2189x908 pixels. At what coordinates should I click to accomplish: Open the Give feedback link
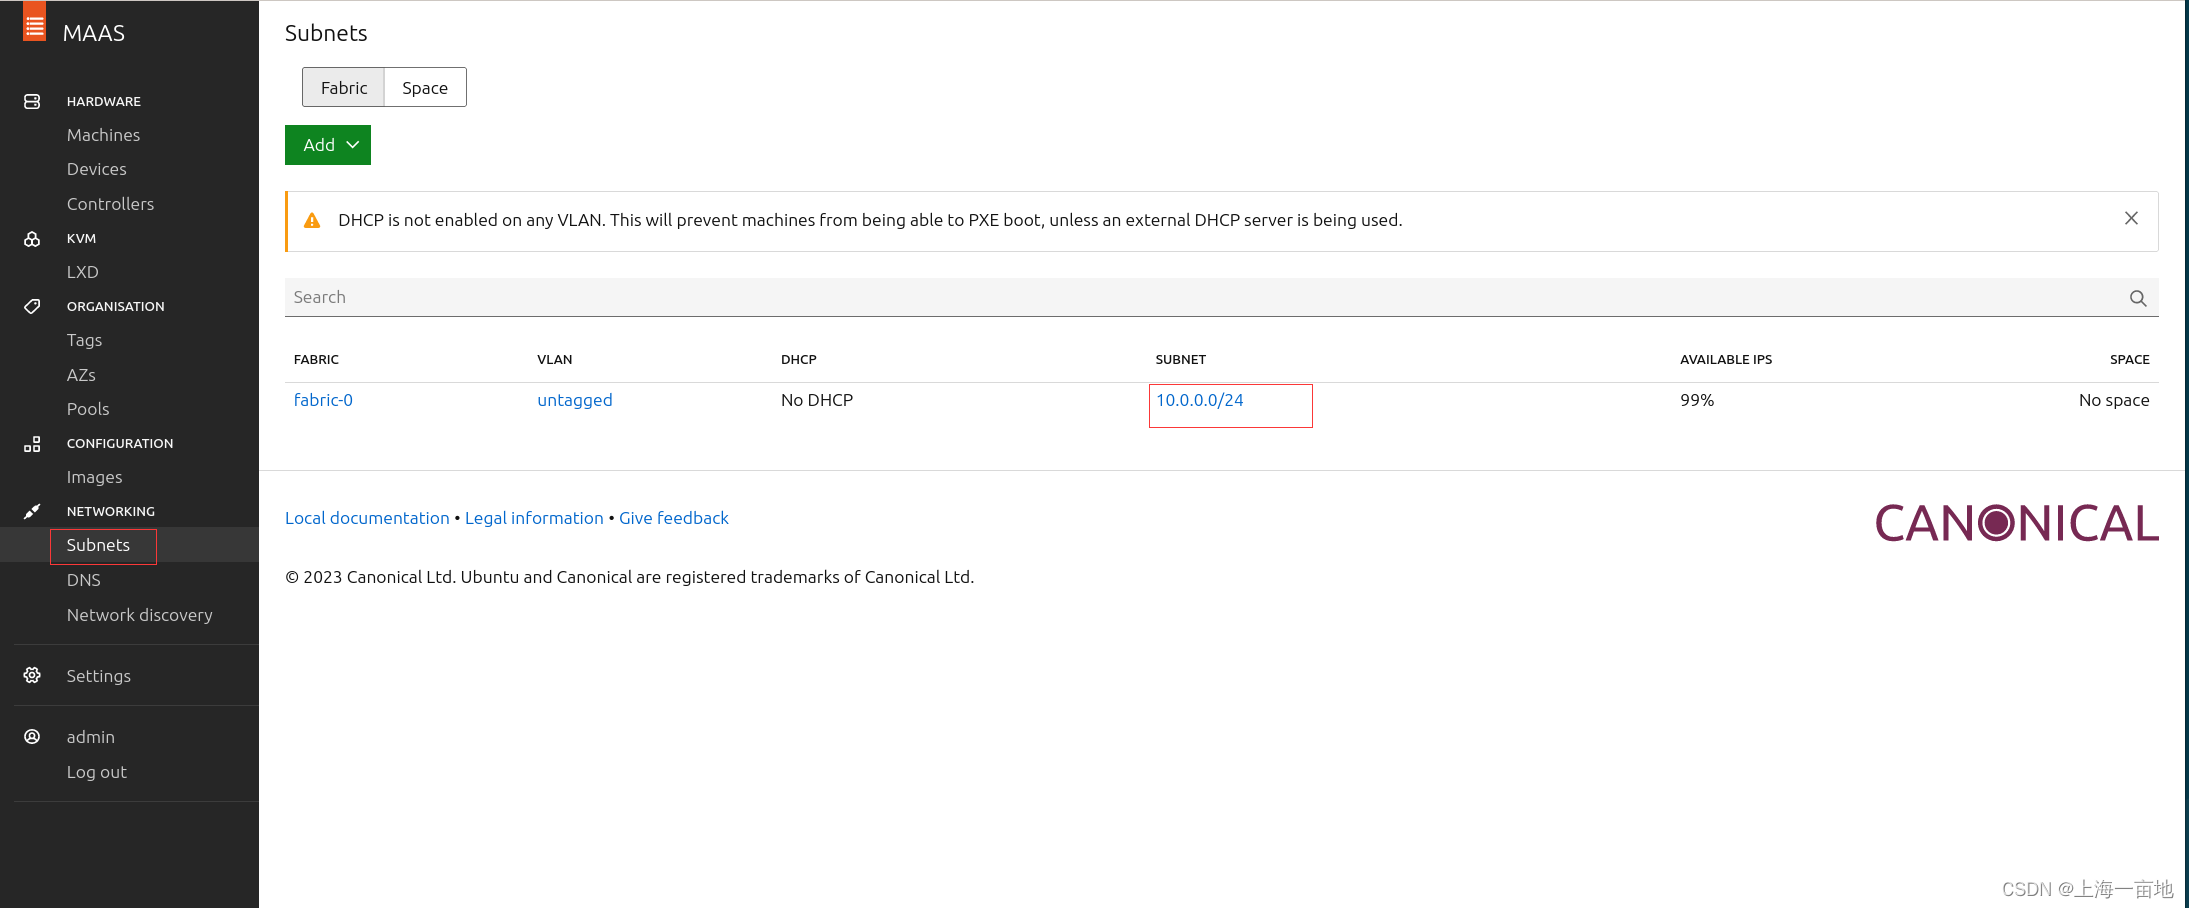tap(673, 518)
